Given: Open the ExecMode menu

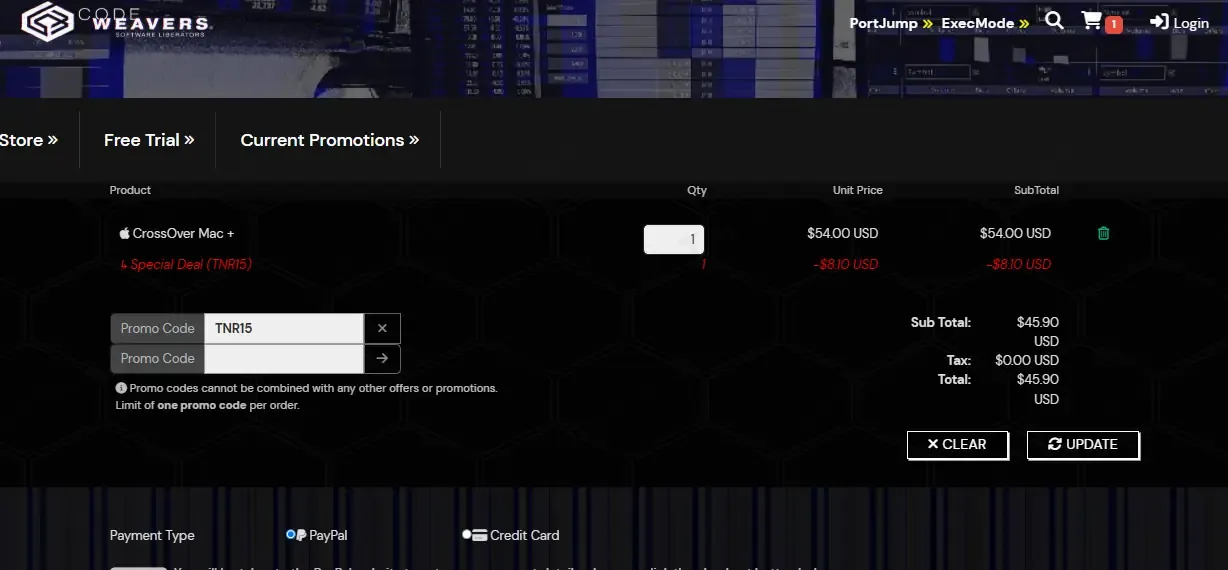Looking at the screenshot, I should tap(985, 23).
